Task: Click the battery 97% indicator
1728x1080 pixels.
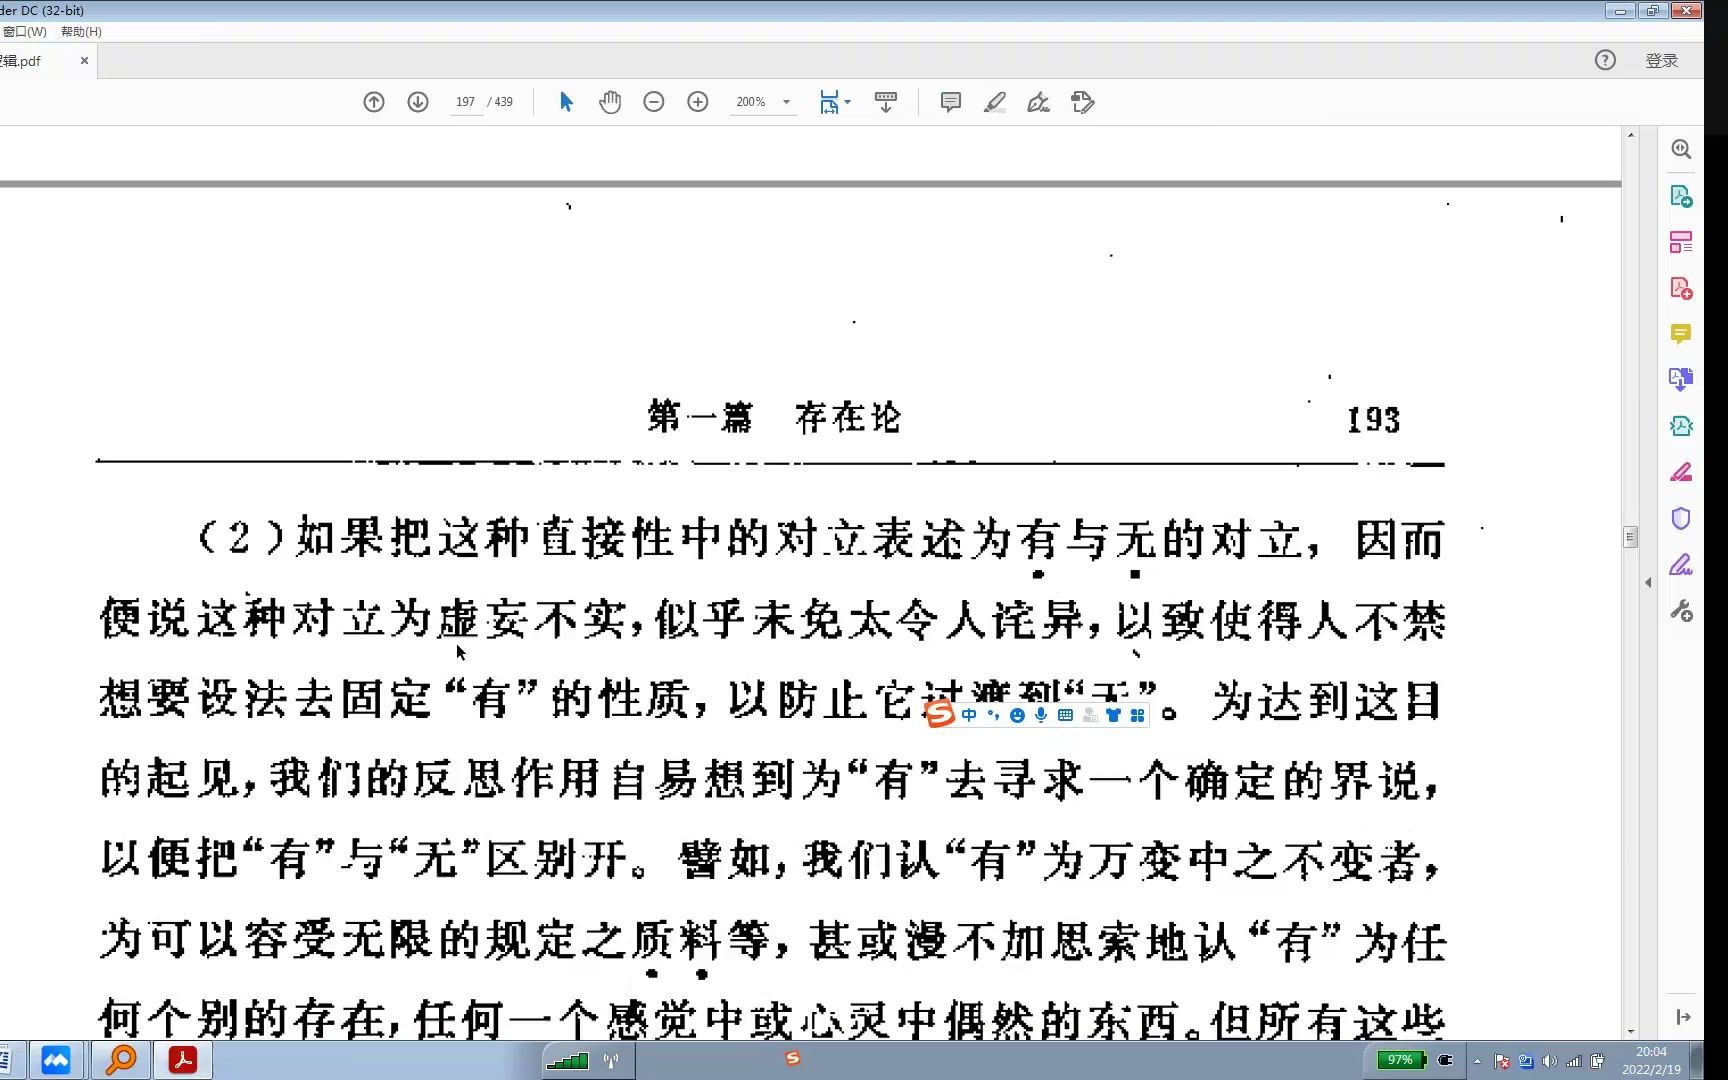Action: tap(1400, 1060)
